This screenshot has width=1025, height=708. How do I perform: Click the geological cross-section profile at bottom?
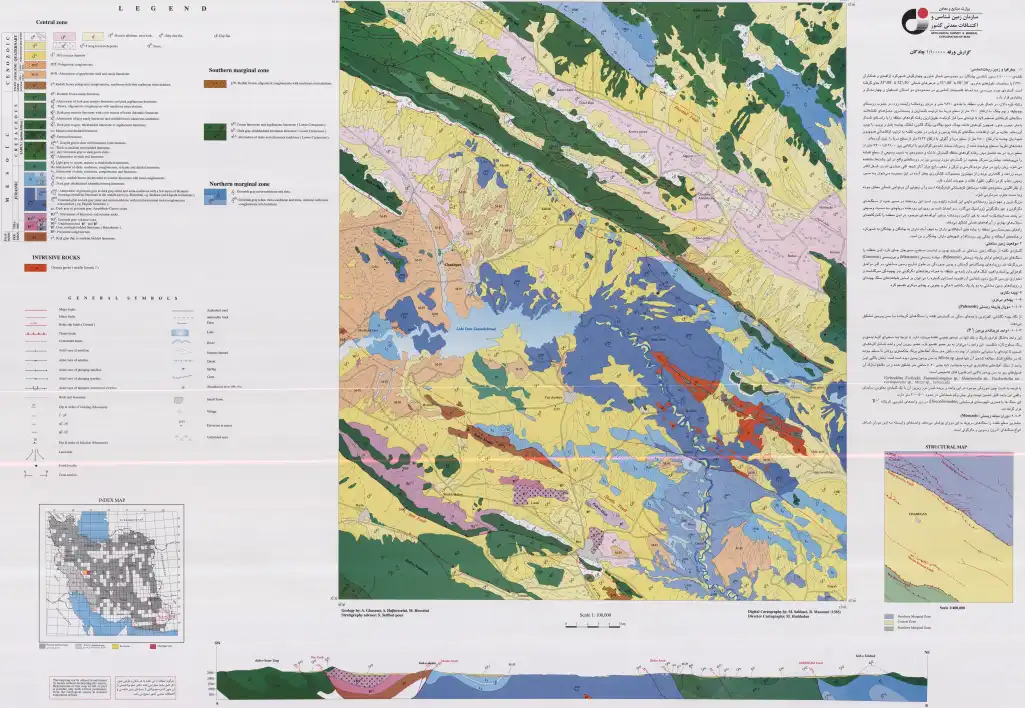point(571,677)
